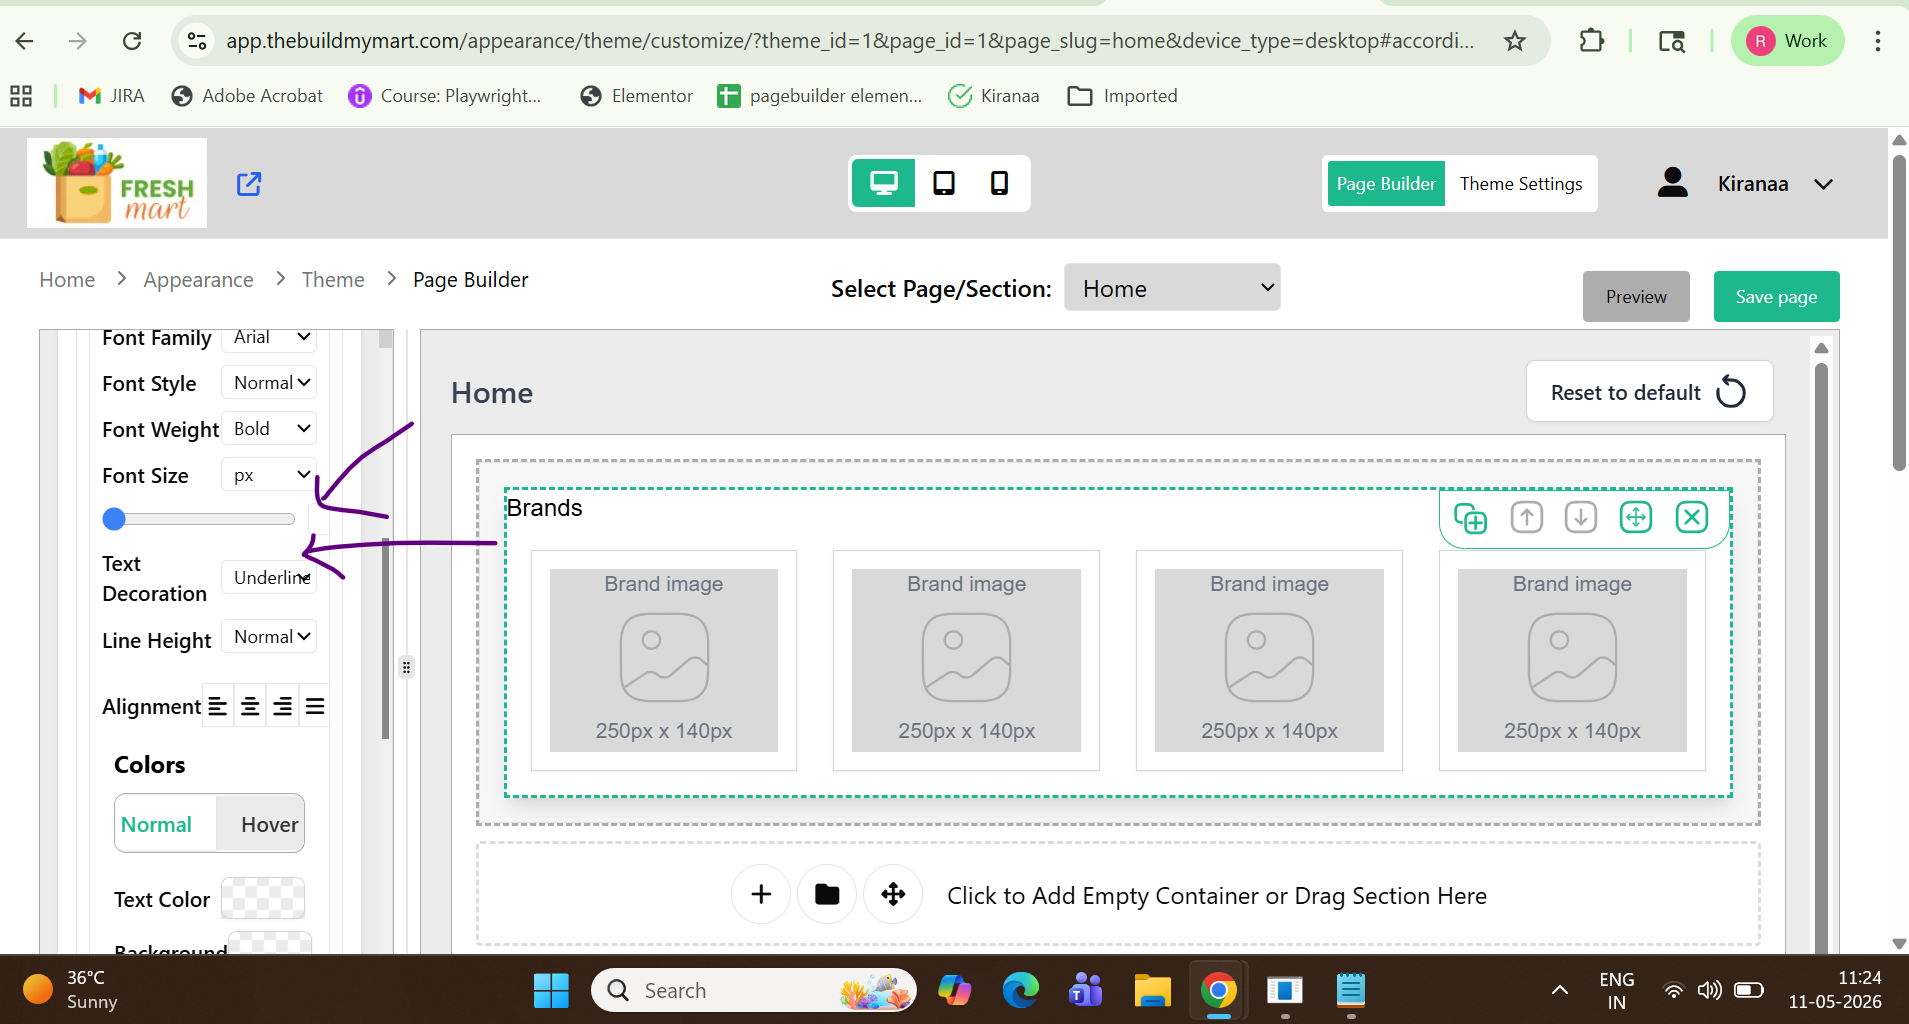
Task: Move Brands section up
Action: tap(1526, 517)
